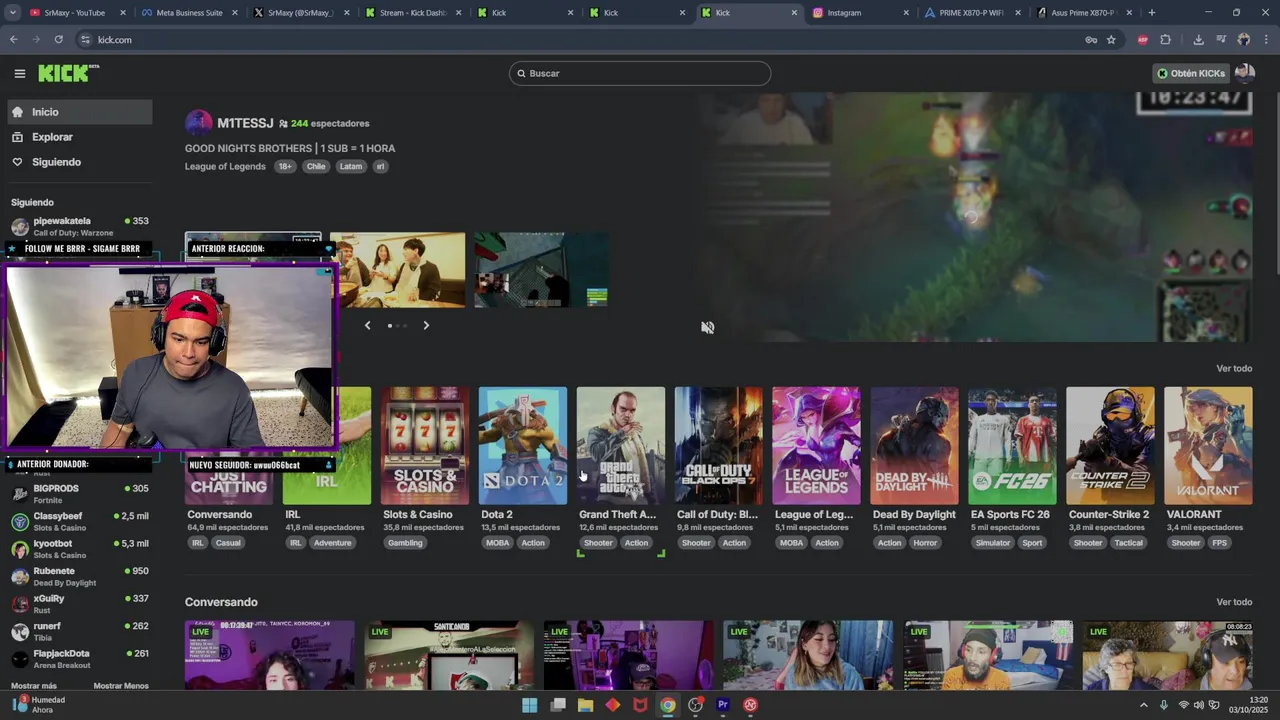Switch to PRIME X870-P WIFI tab
The image size is (1280, 720).
tap(972, 13)
